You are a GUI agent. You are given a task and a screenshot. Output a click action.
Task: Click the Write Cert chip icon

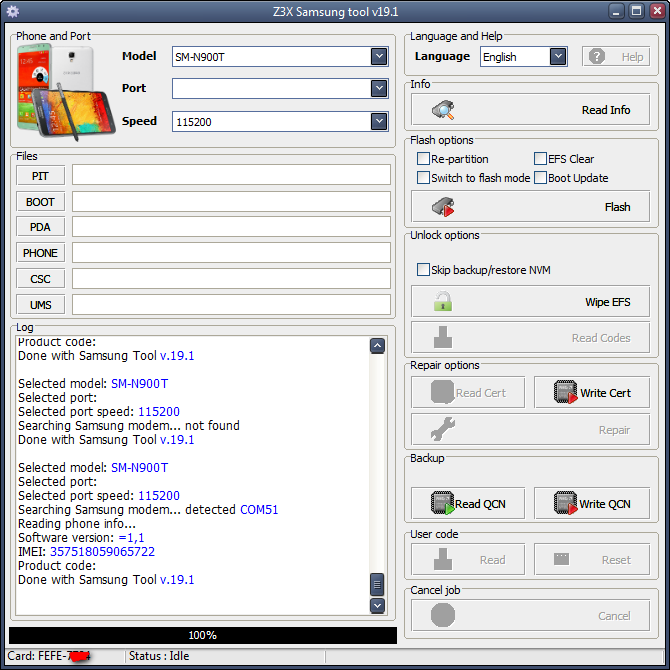click(565, 392)
